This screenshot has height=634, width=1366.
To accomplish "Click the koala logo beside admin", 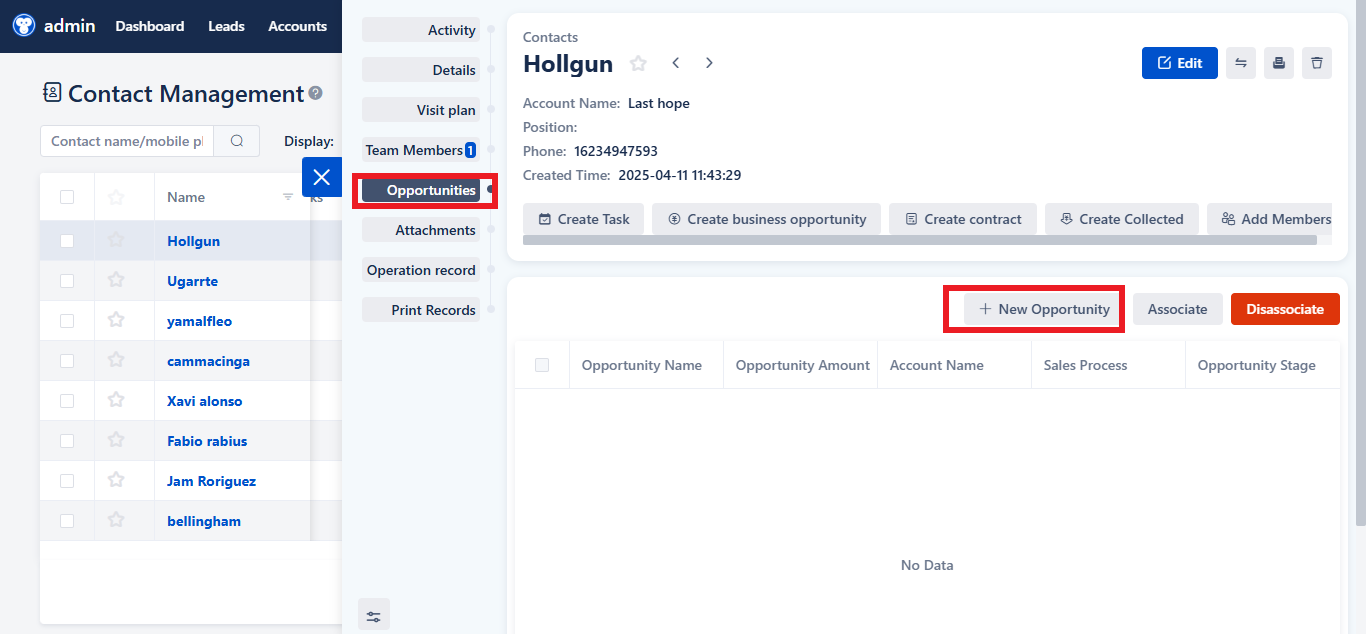I will click(x=22, y=25).
